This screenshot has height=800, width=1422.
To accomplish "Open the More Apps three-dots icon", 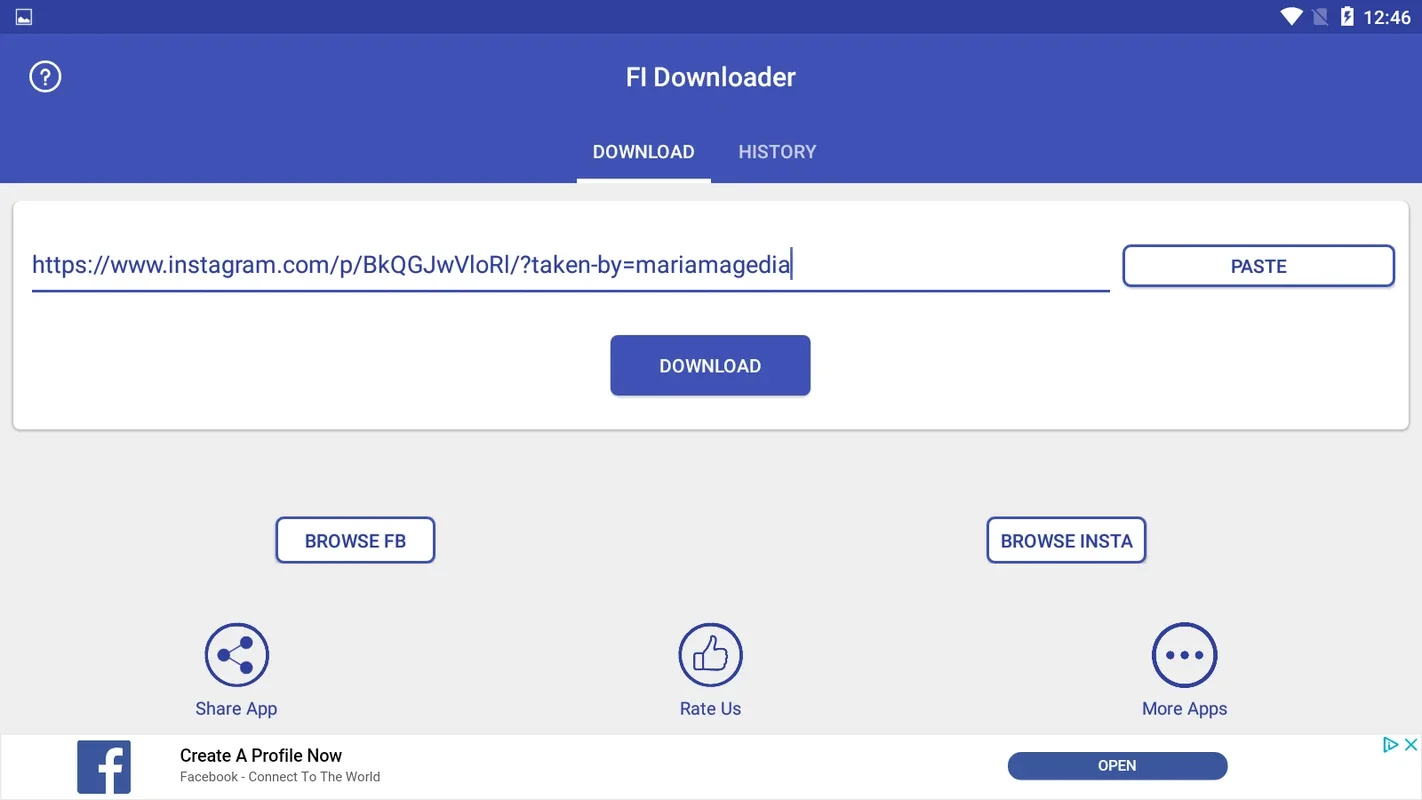I will click(x=1184, y=656).
